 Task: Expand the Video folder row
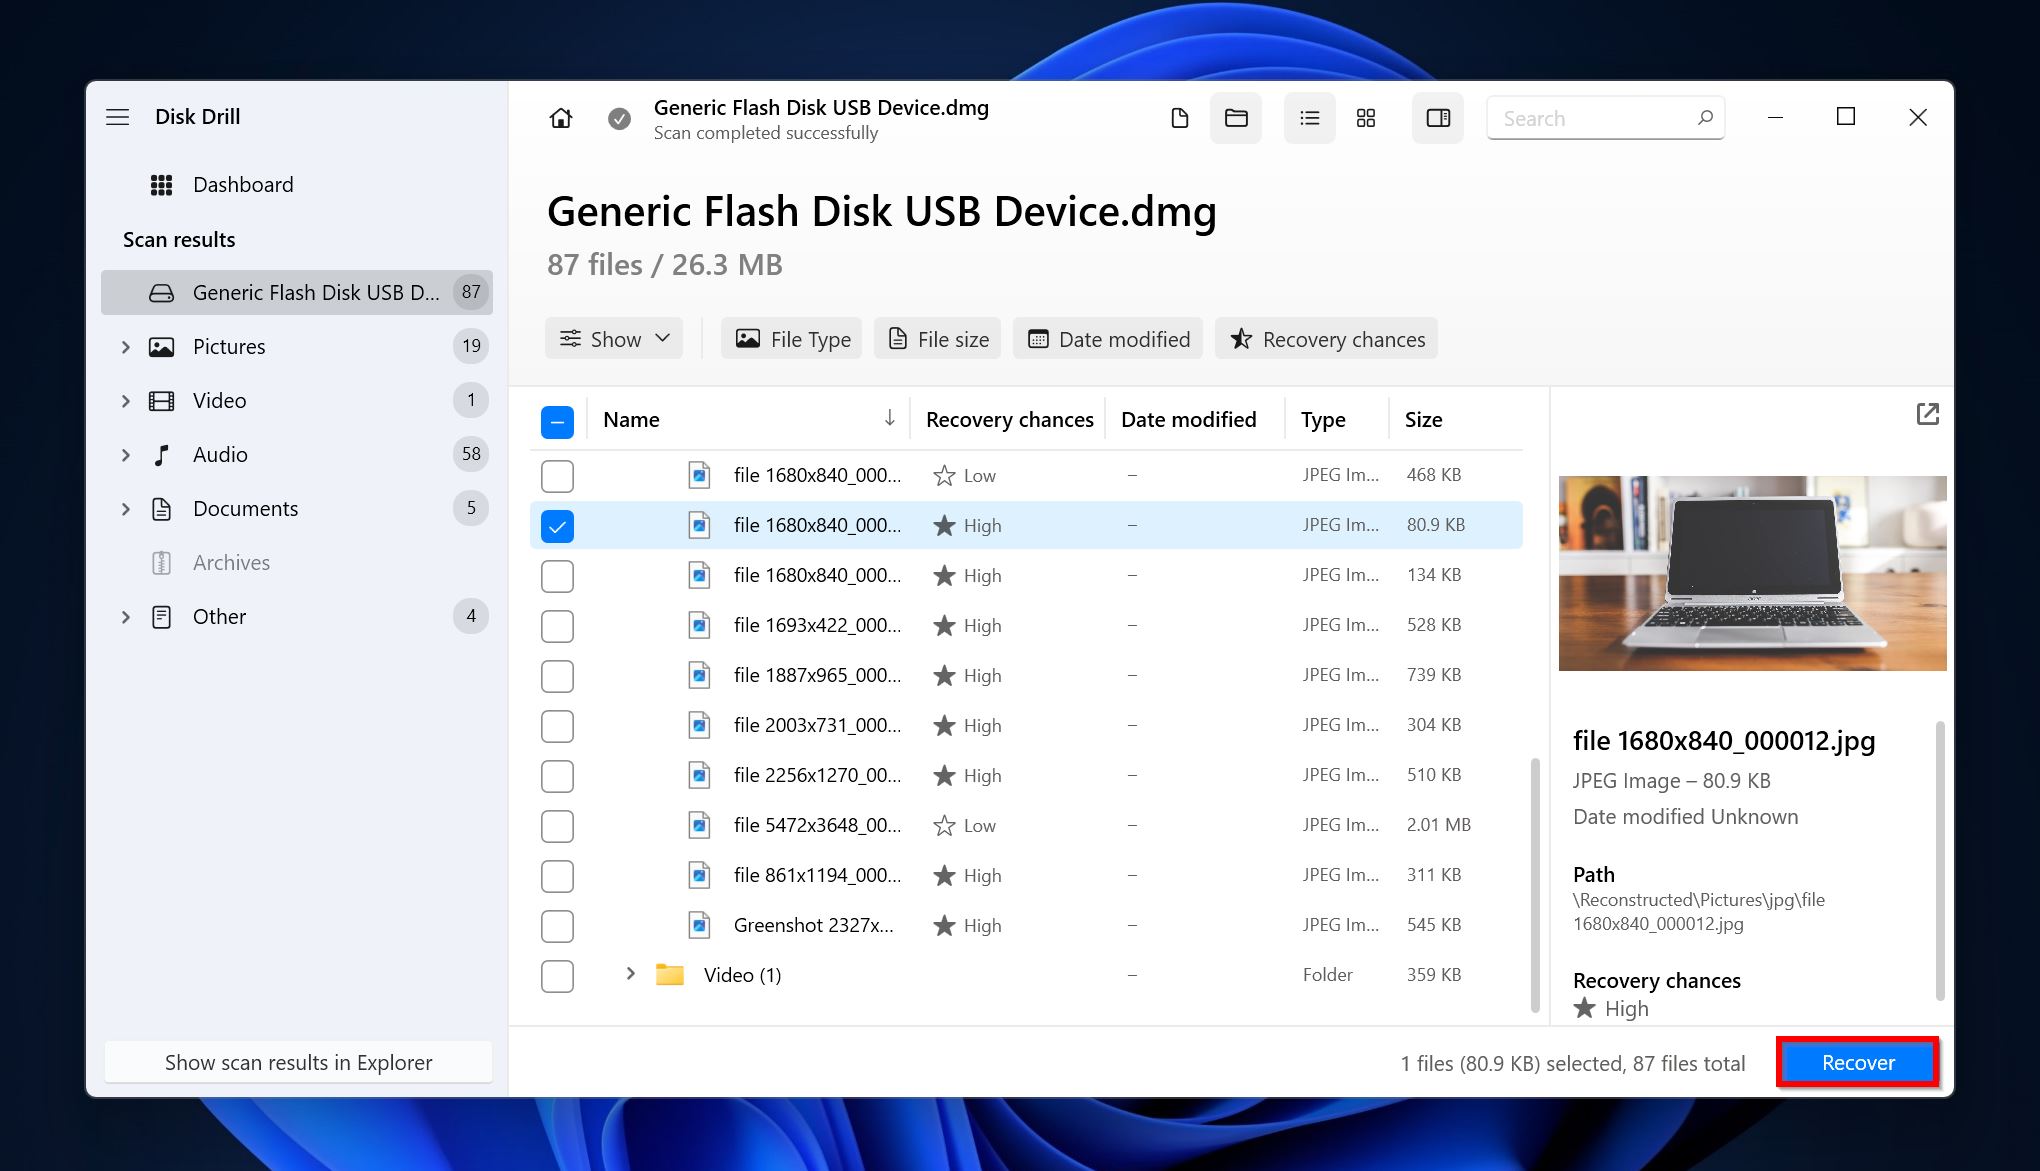click(630, 975)
